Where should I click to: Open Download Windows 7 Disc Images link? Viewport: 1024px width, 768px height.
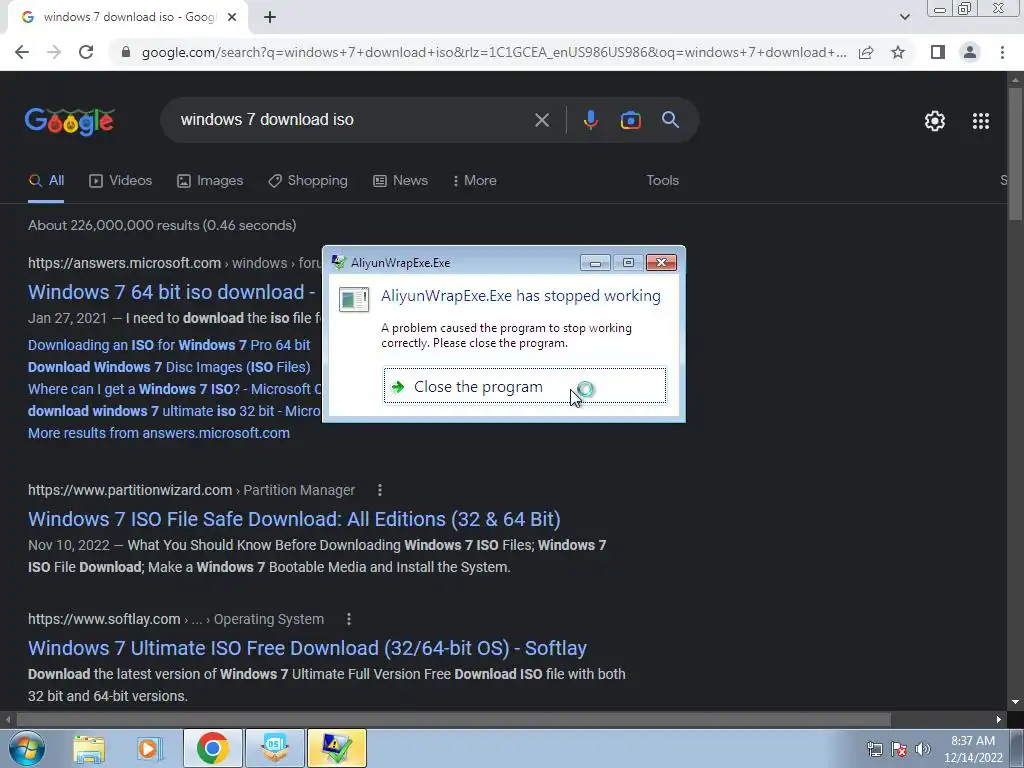(169, 367)
